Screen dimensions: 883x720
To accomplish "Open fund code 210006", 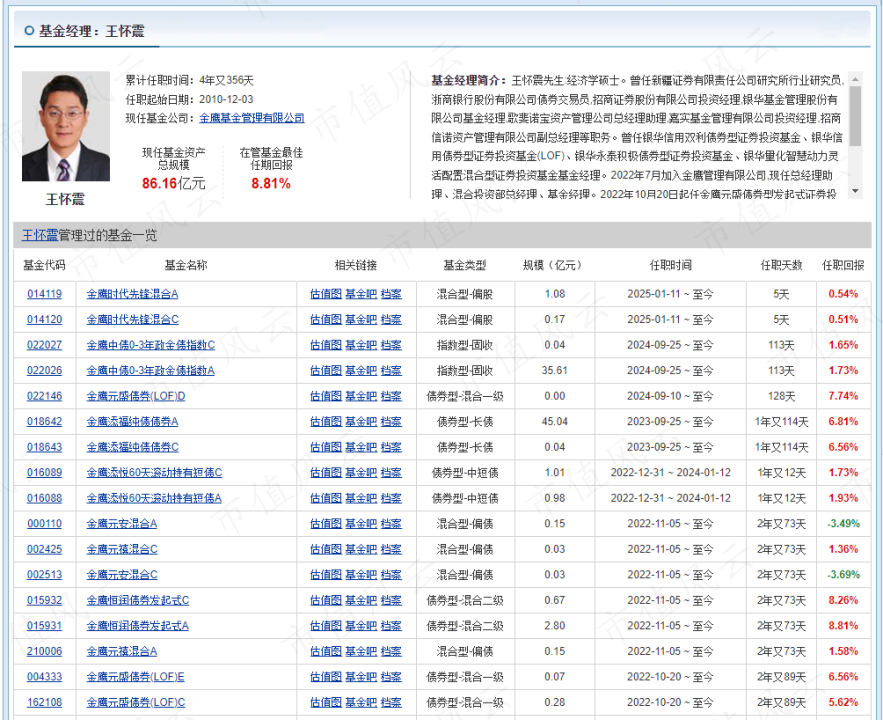I will [44, 651].
